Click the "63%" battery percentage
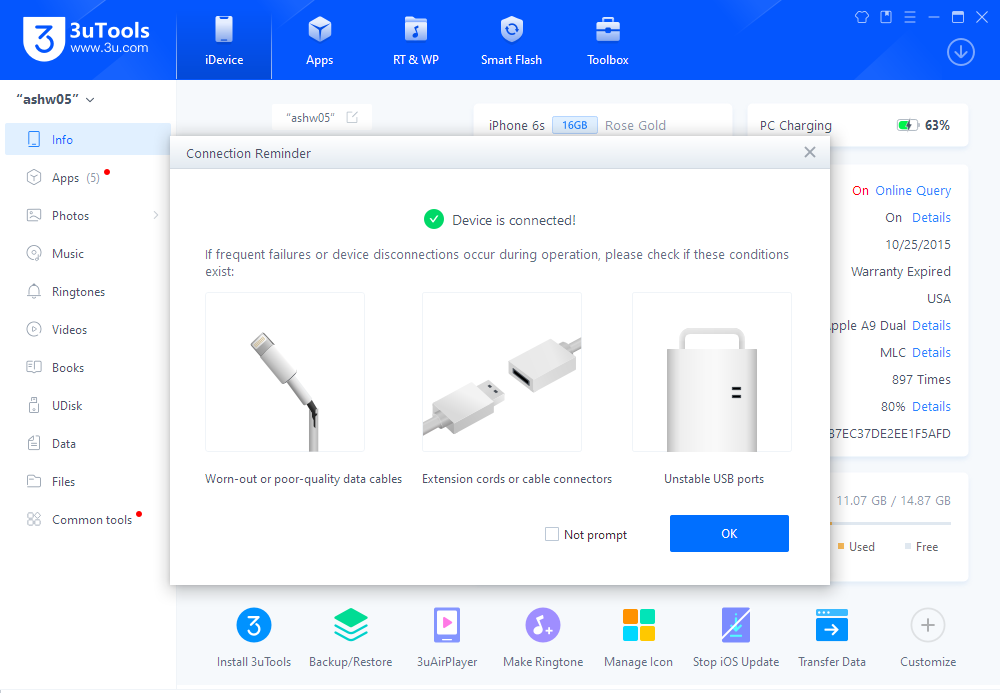This screenshot has height=693, width=1000. point(937,126)
